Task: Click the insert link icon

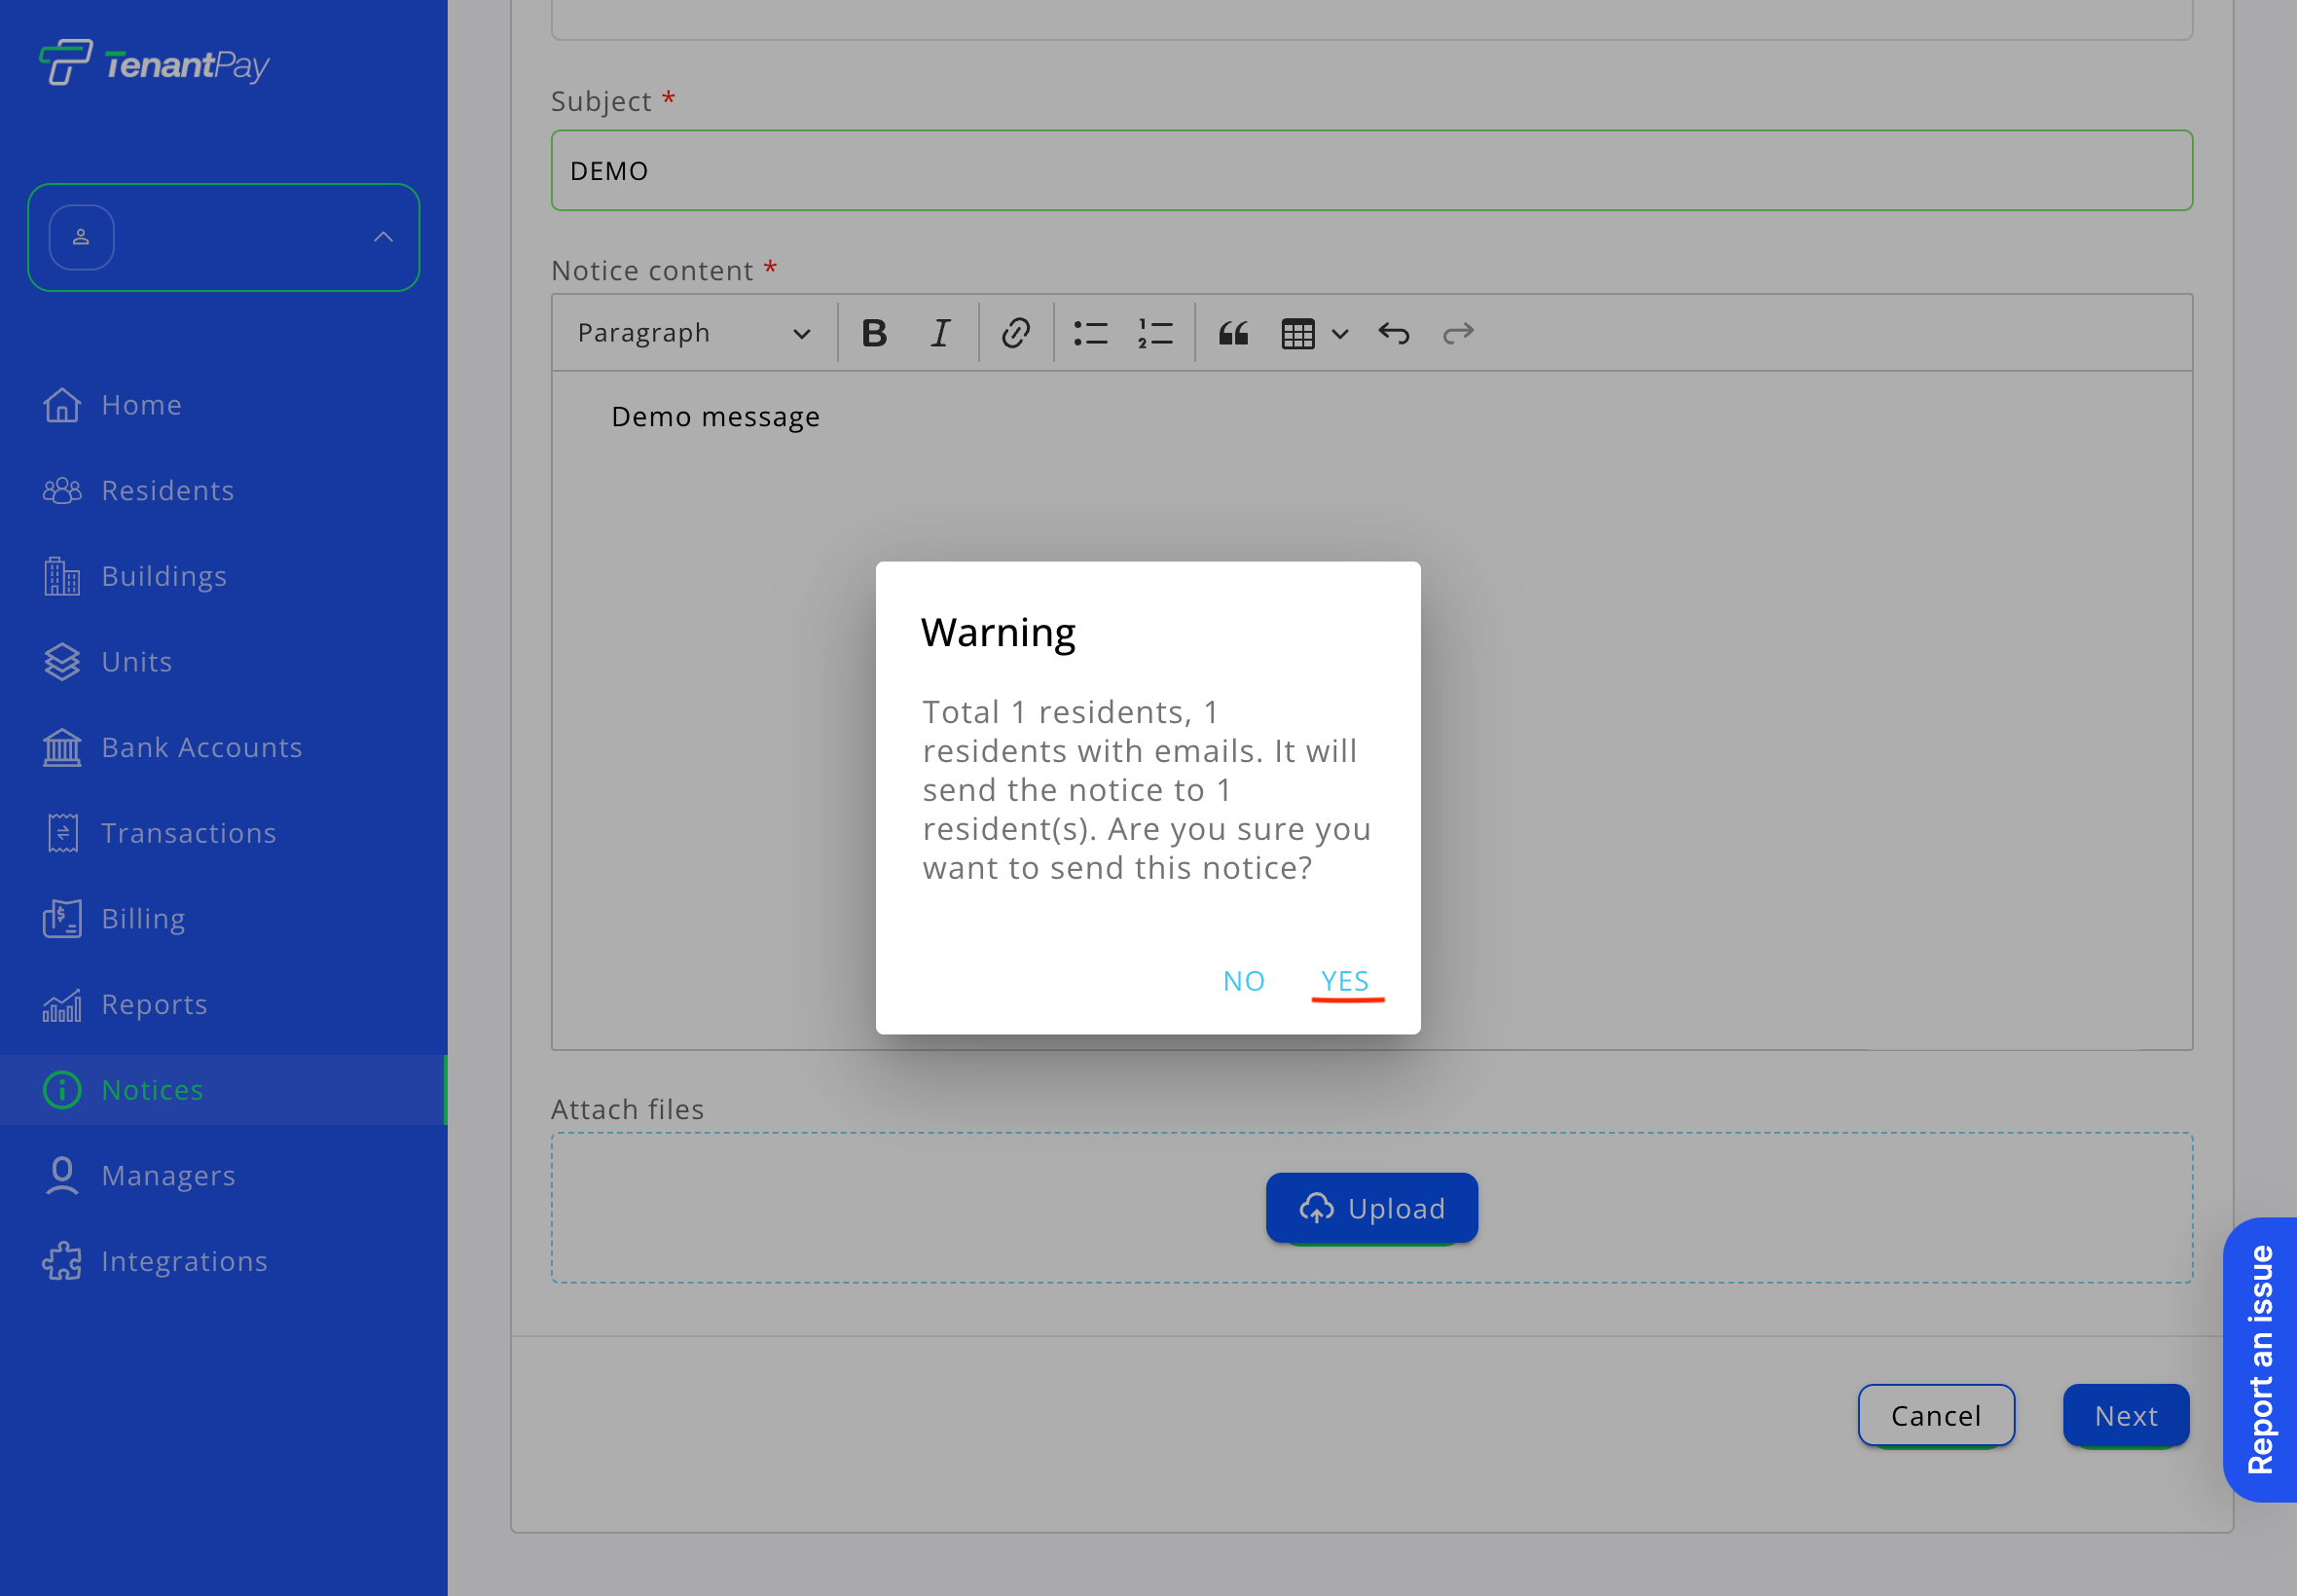Action: [1015, 333]
